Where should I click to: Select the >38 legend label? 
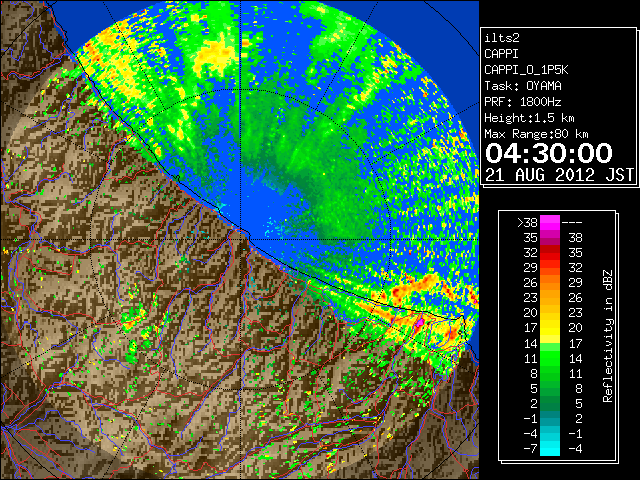[x=527, y=222]
